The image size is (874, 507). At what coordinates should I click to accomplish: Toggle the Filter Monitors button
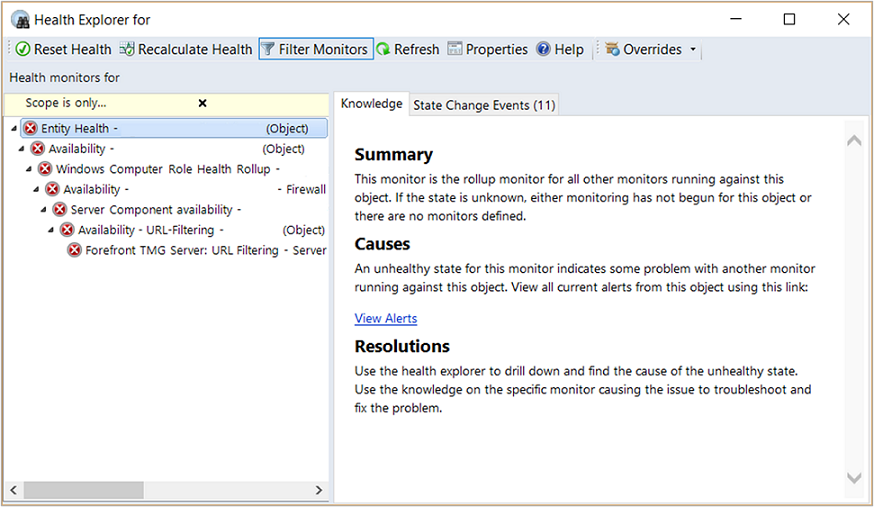coord(316,49)
